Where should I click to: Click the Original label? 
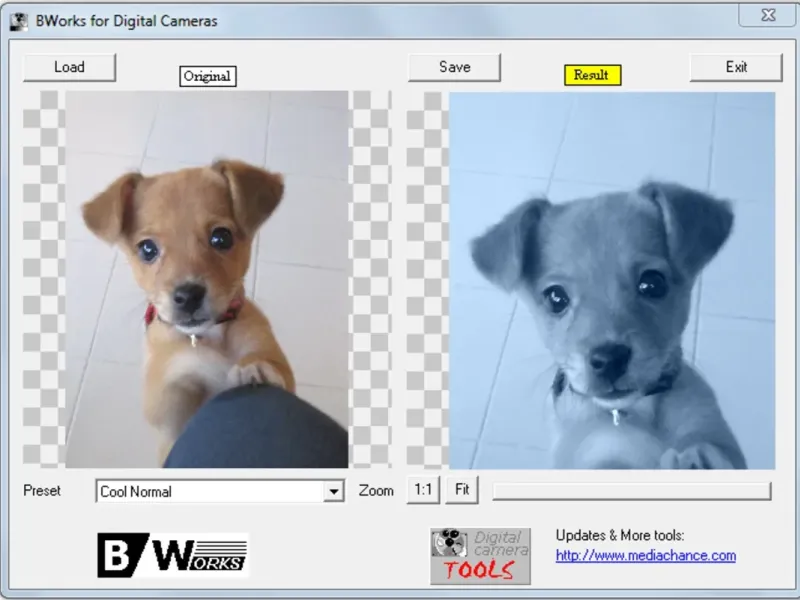208,76
